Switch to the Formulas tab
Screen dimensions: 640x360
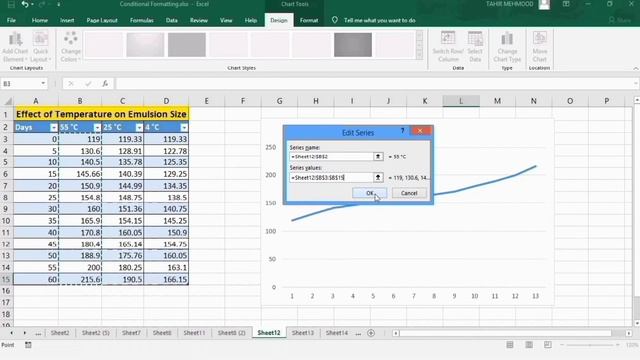(142, 20)
